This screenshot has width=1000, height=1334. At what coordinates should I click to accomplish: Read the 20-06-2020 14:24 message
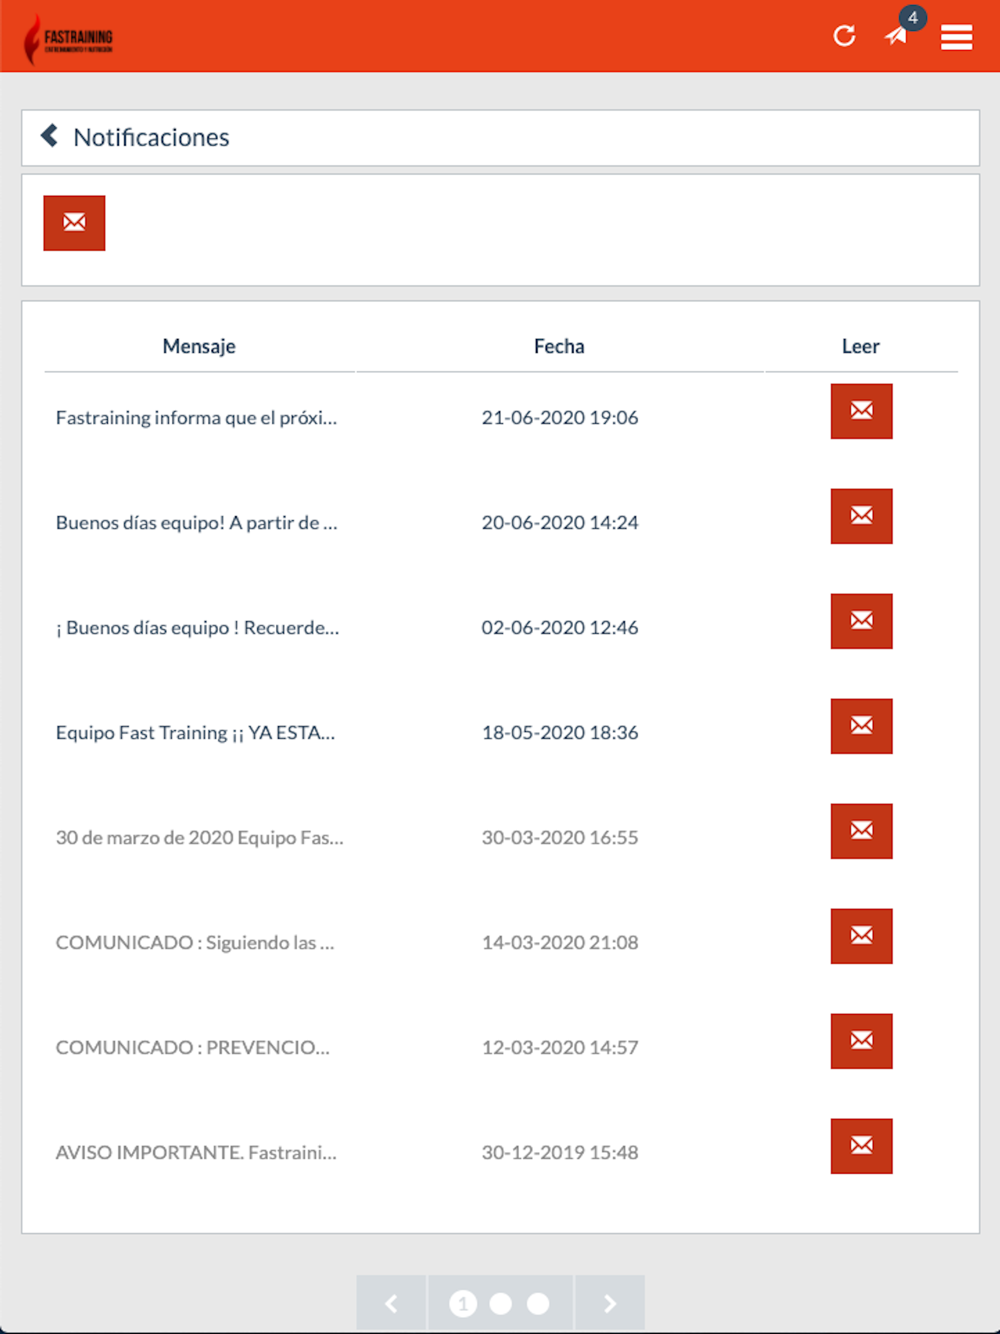[x=861, y=516]
